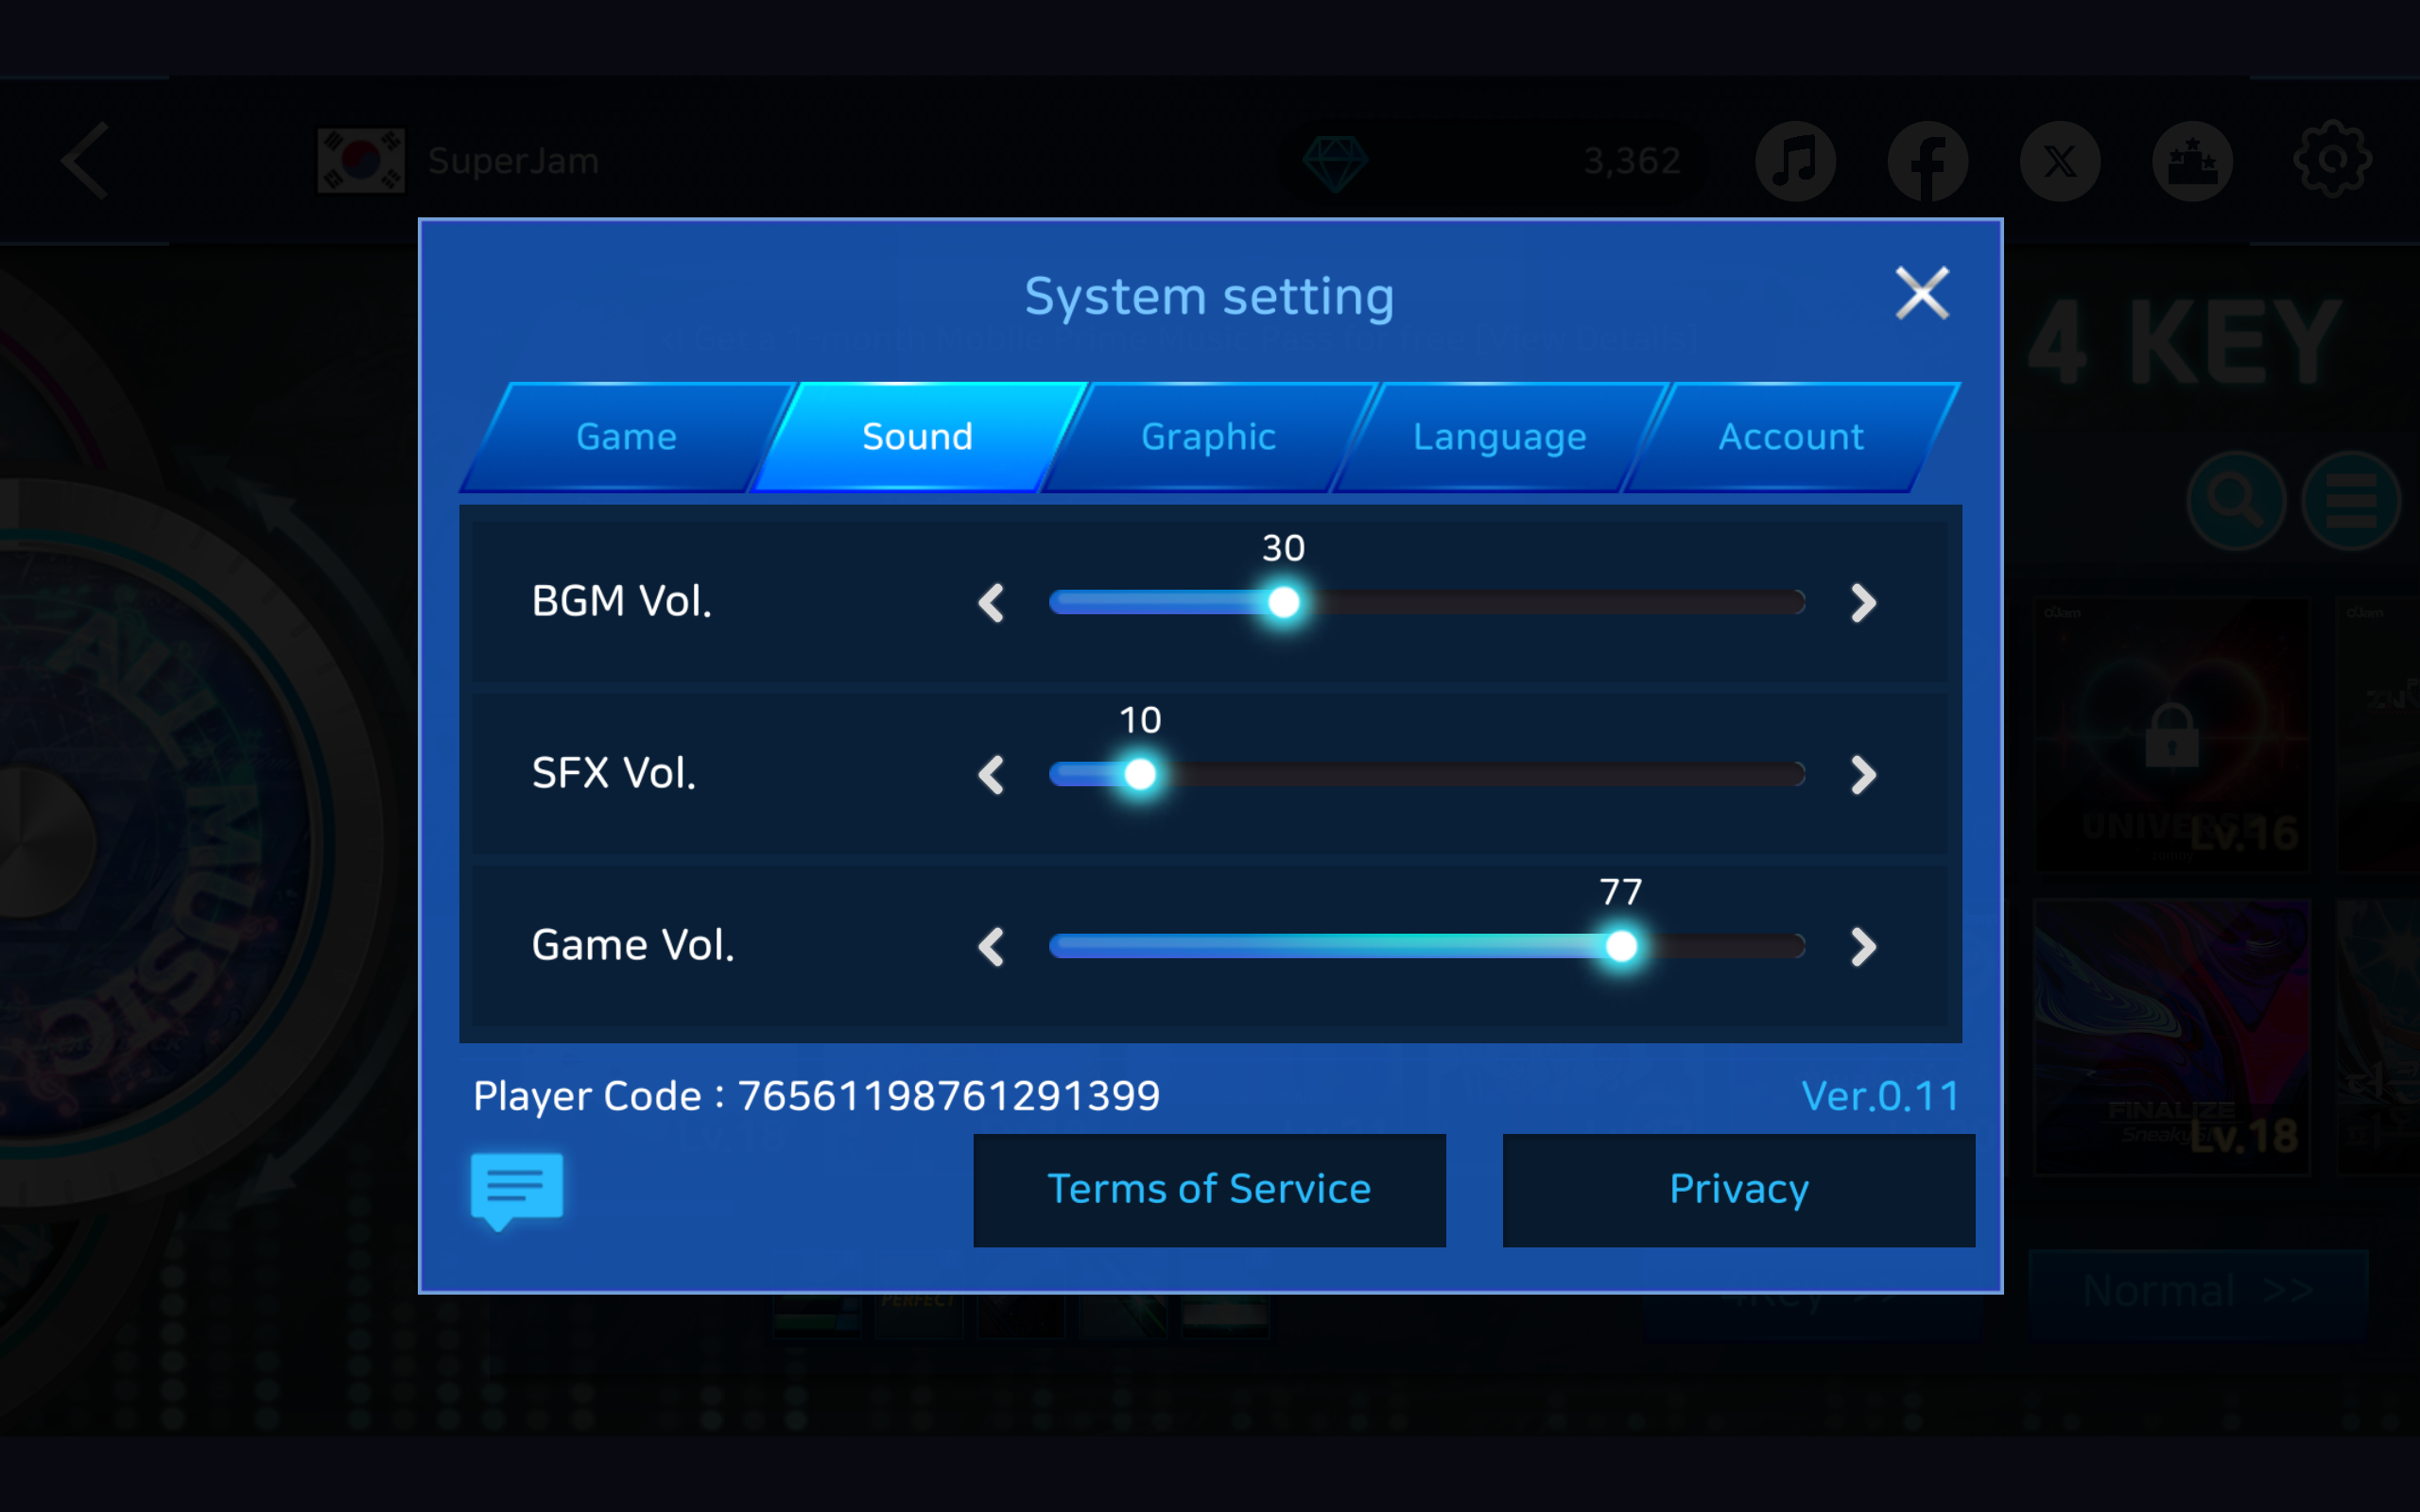Open the Language tab
The height and width of the screenshot is (1512, 2420).
click(x=1499, y=437)
